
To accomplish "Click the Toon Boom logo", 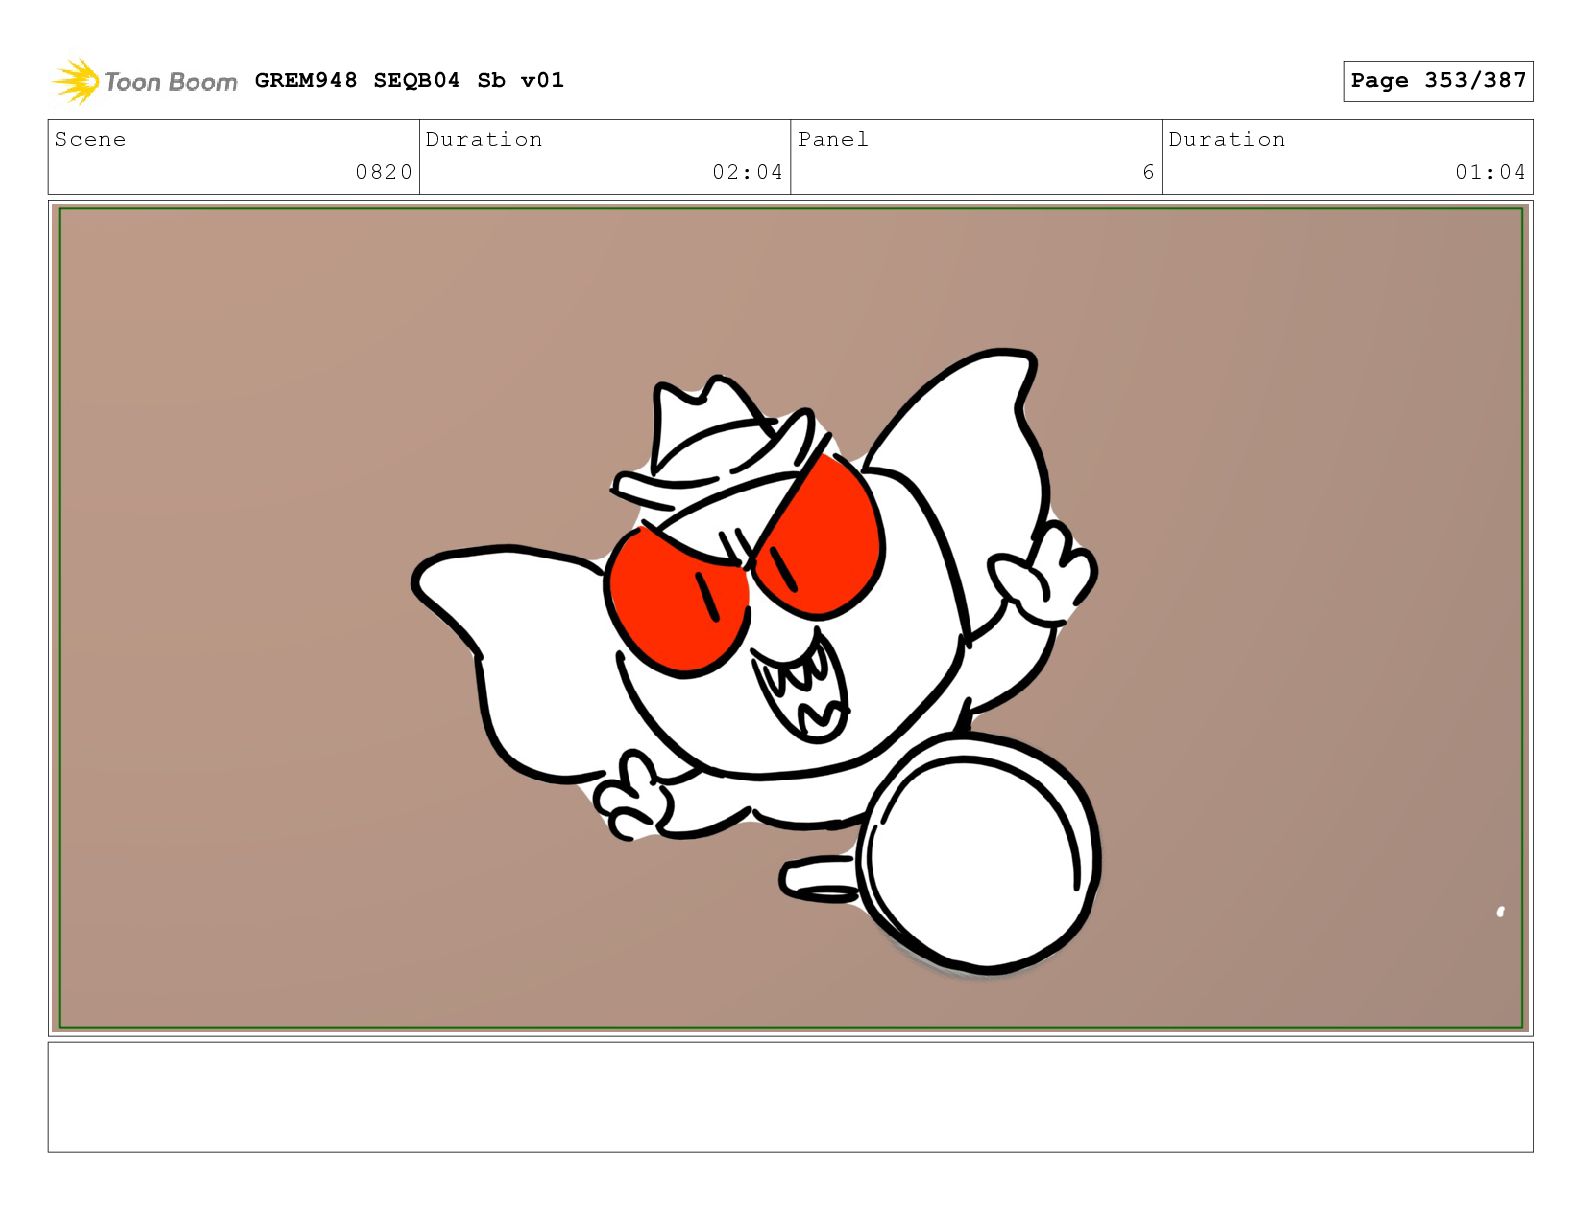I will [x=145, y=81].
